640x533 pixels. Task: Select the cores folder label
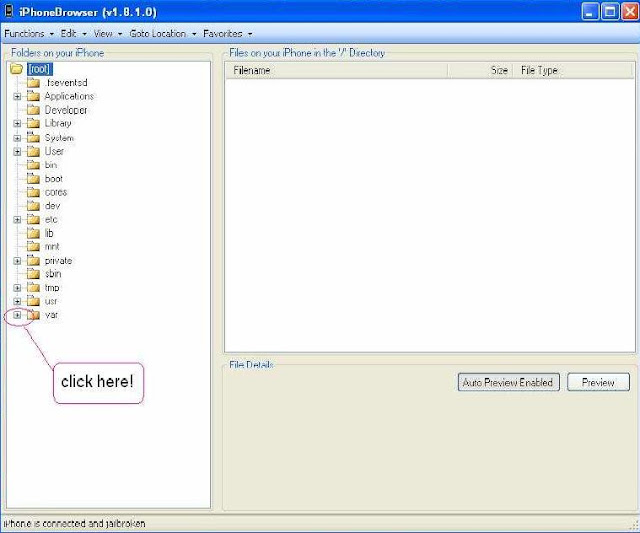coord(56,192)
